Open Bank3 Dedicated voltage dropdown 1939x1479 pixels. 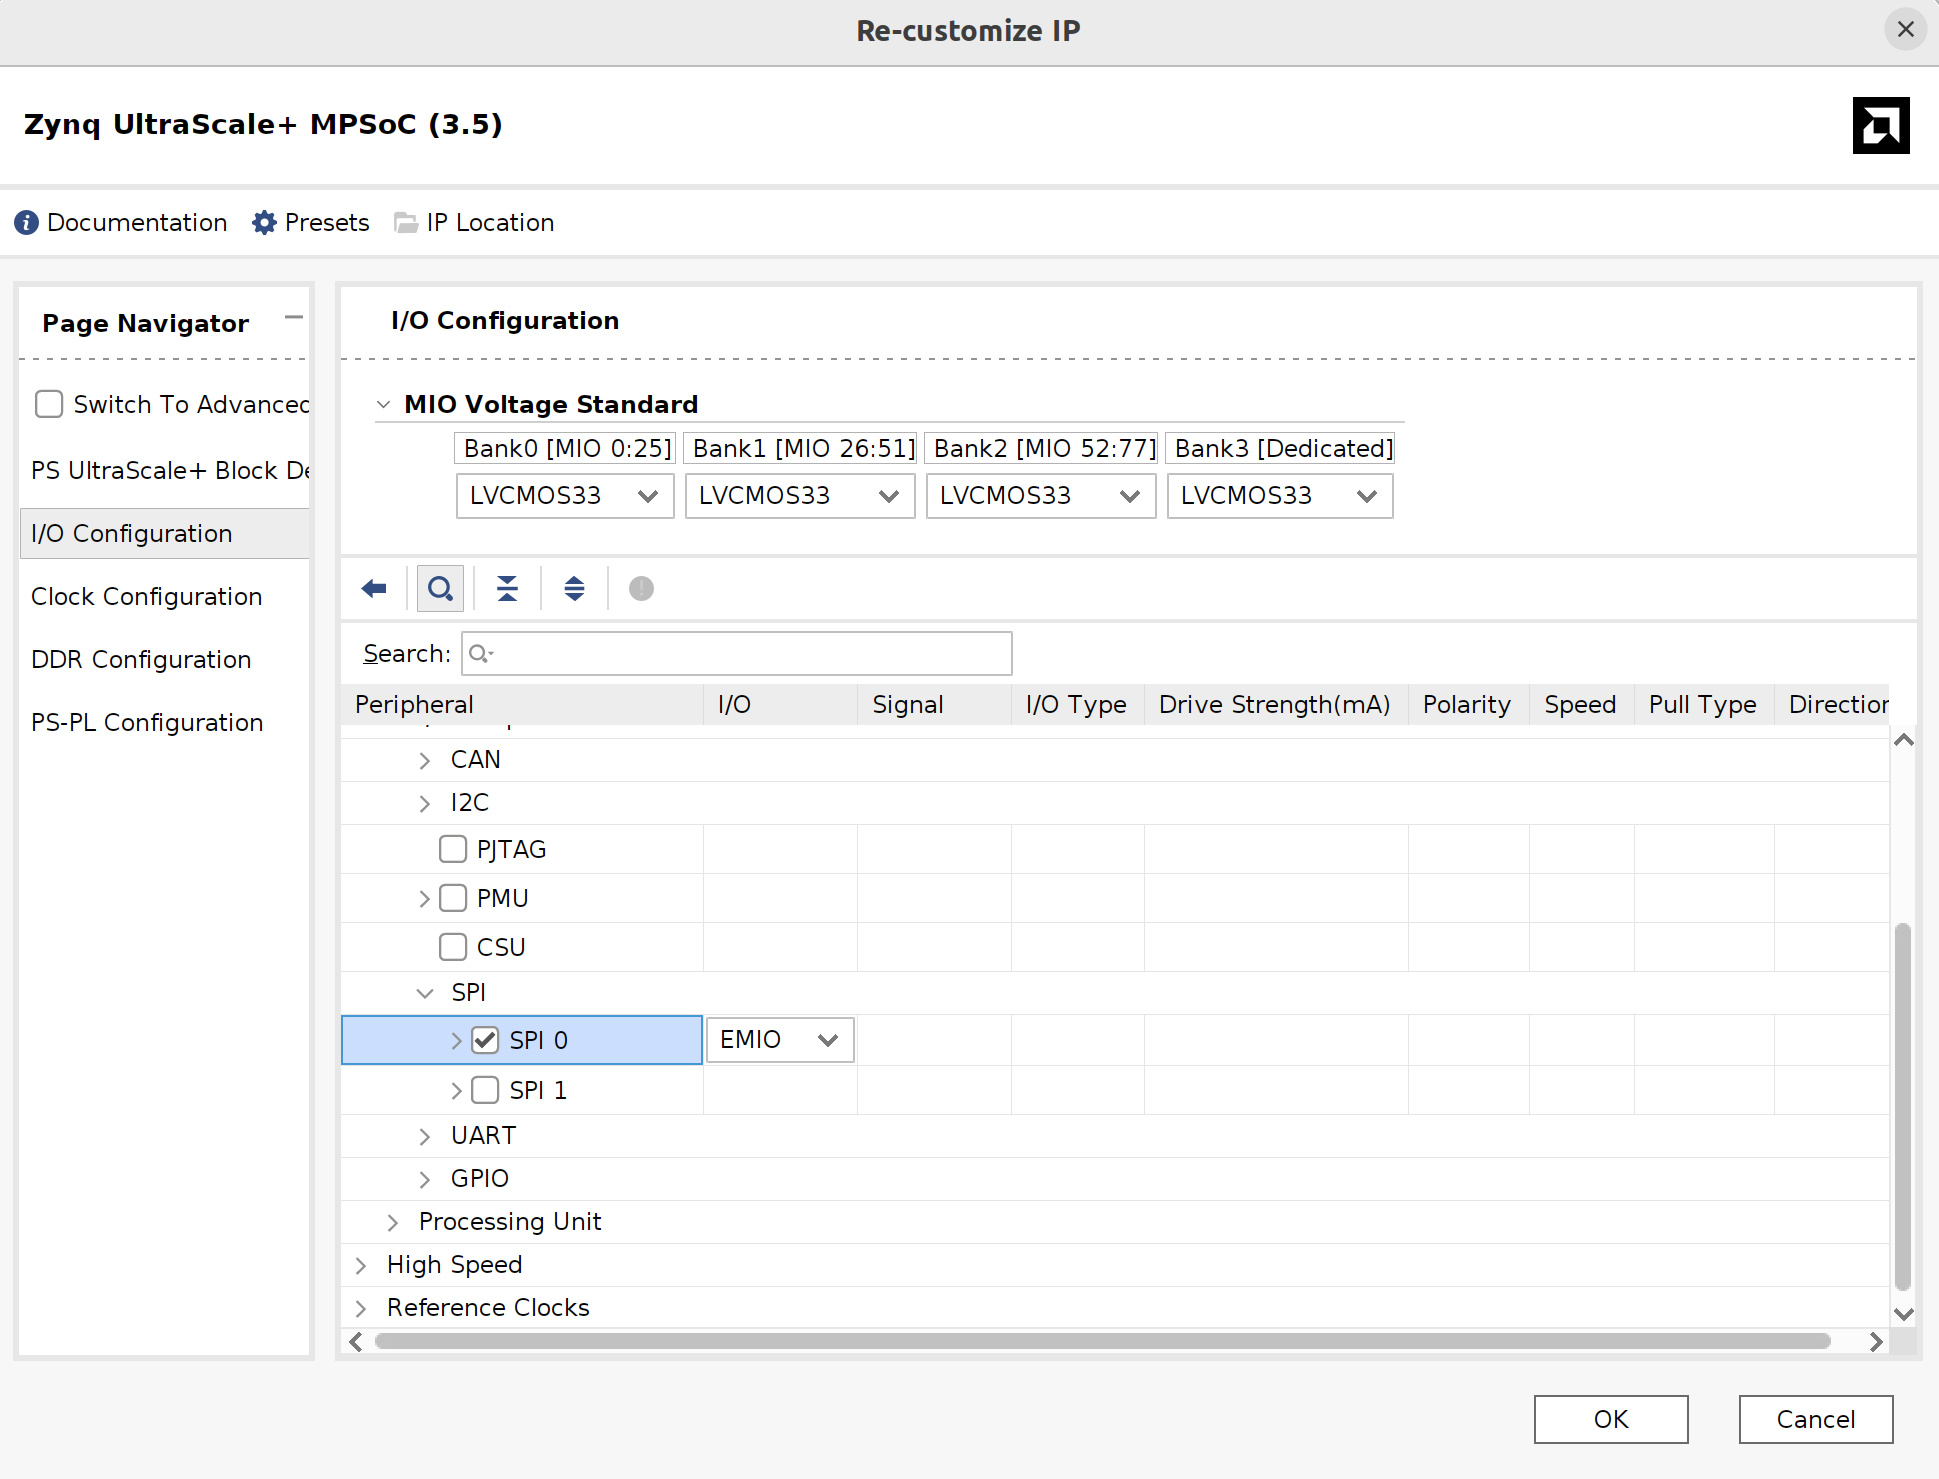click(1280, 496)
